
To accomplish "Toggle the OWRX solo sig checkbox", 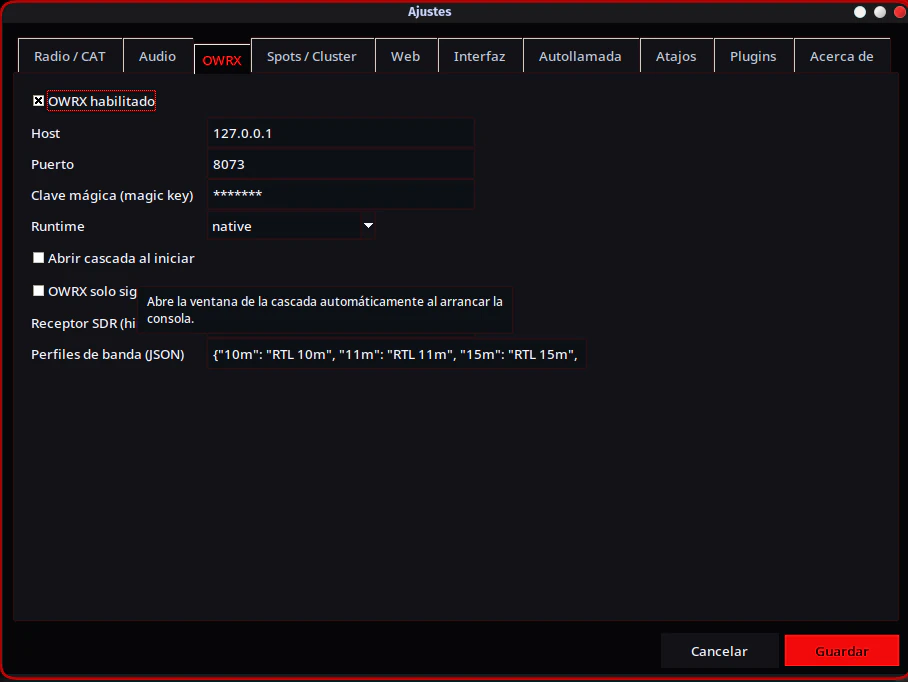I will (38, 291).
